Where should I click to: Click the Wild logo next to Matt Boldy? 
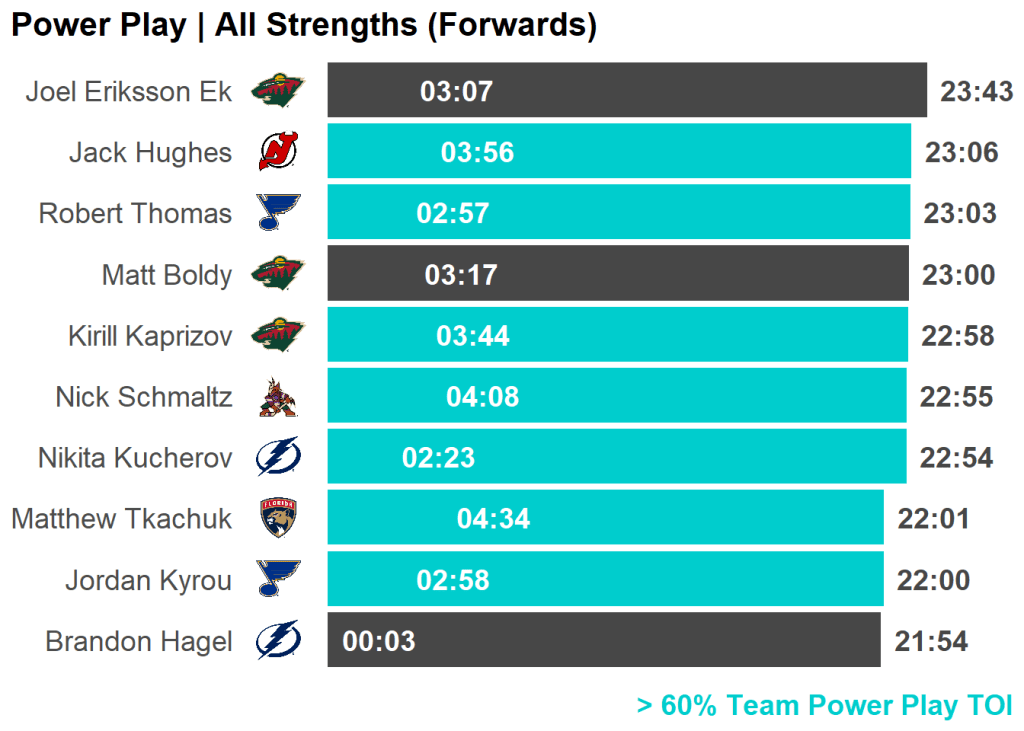tap(277, 274)
